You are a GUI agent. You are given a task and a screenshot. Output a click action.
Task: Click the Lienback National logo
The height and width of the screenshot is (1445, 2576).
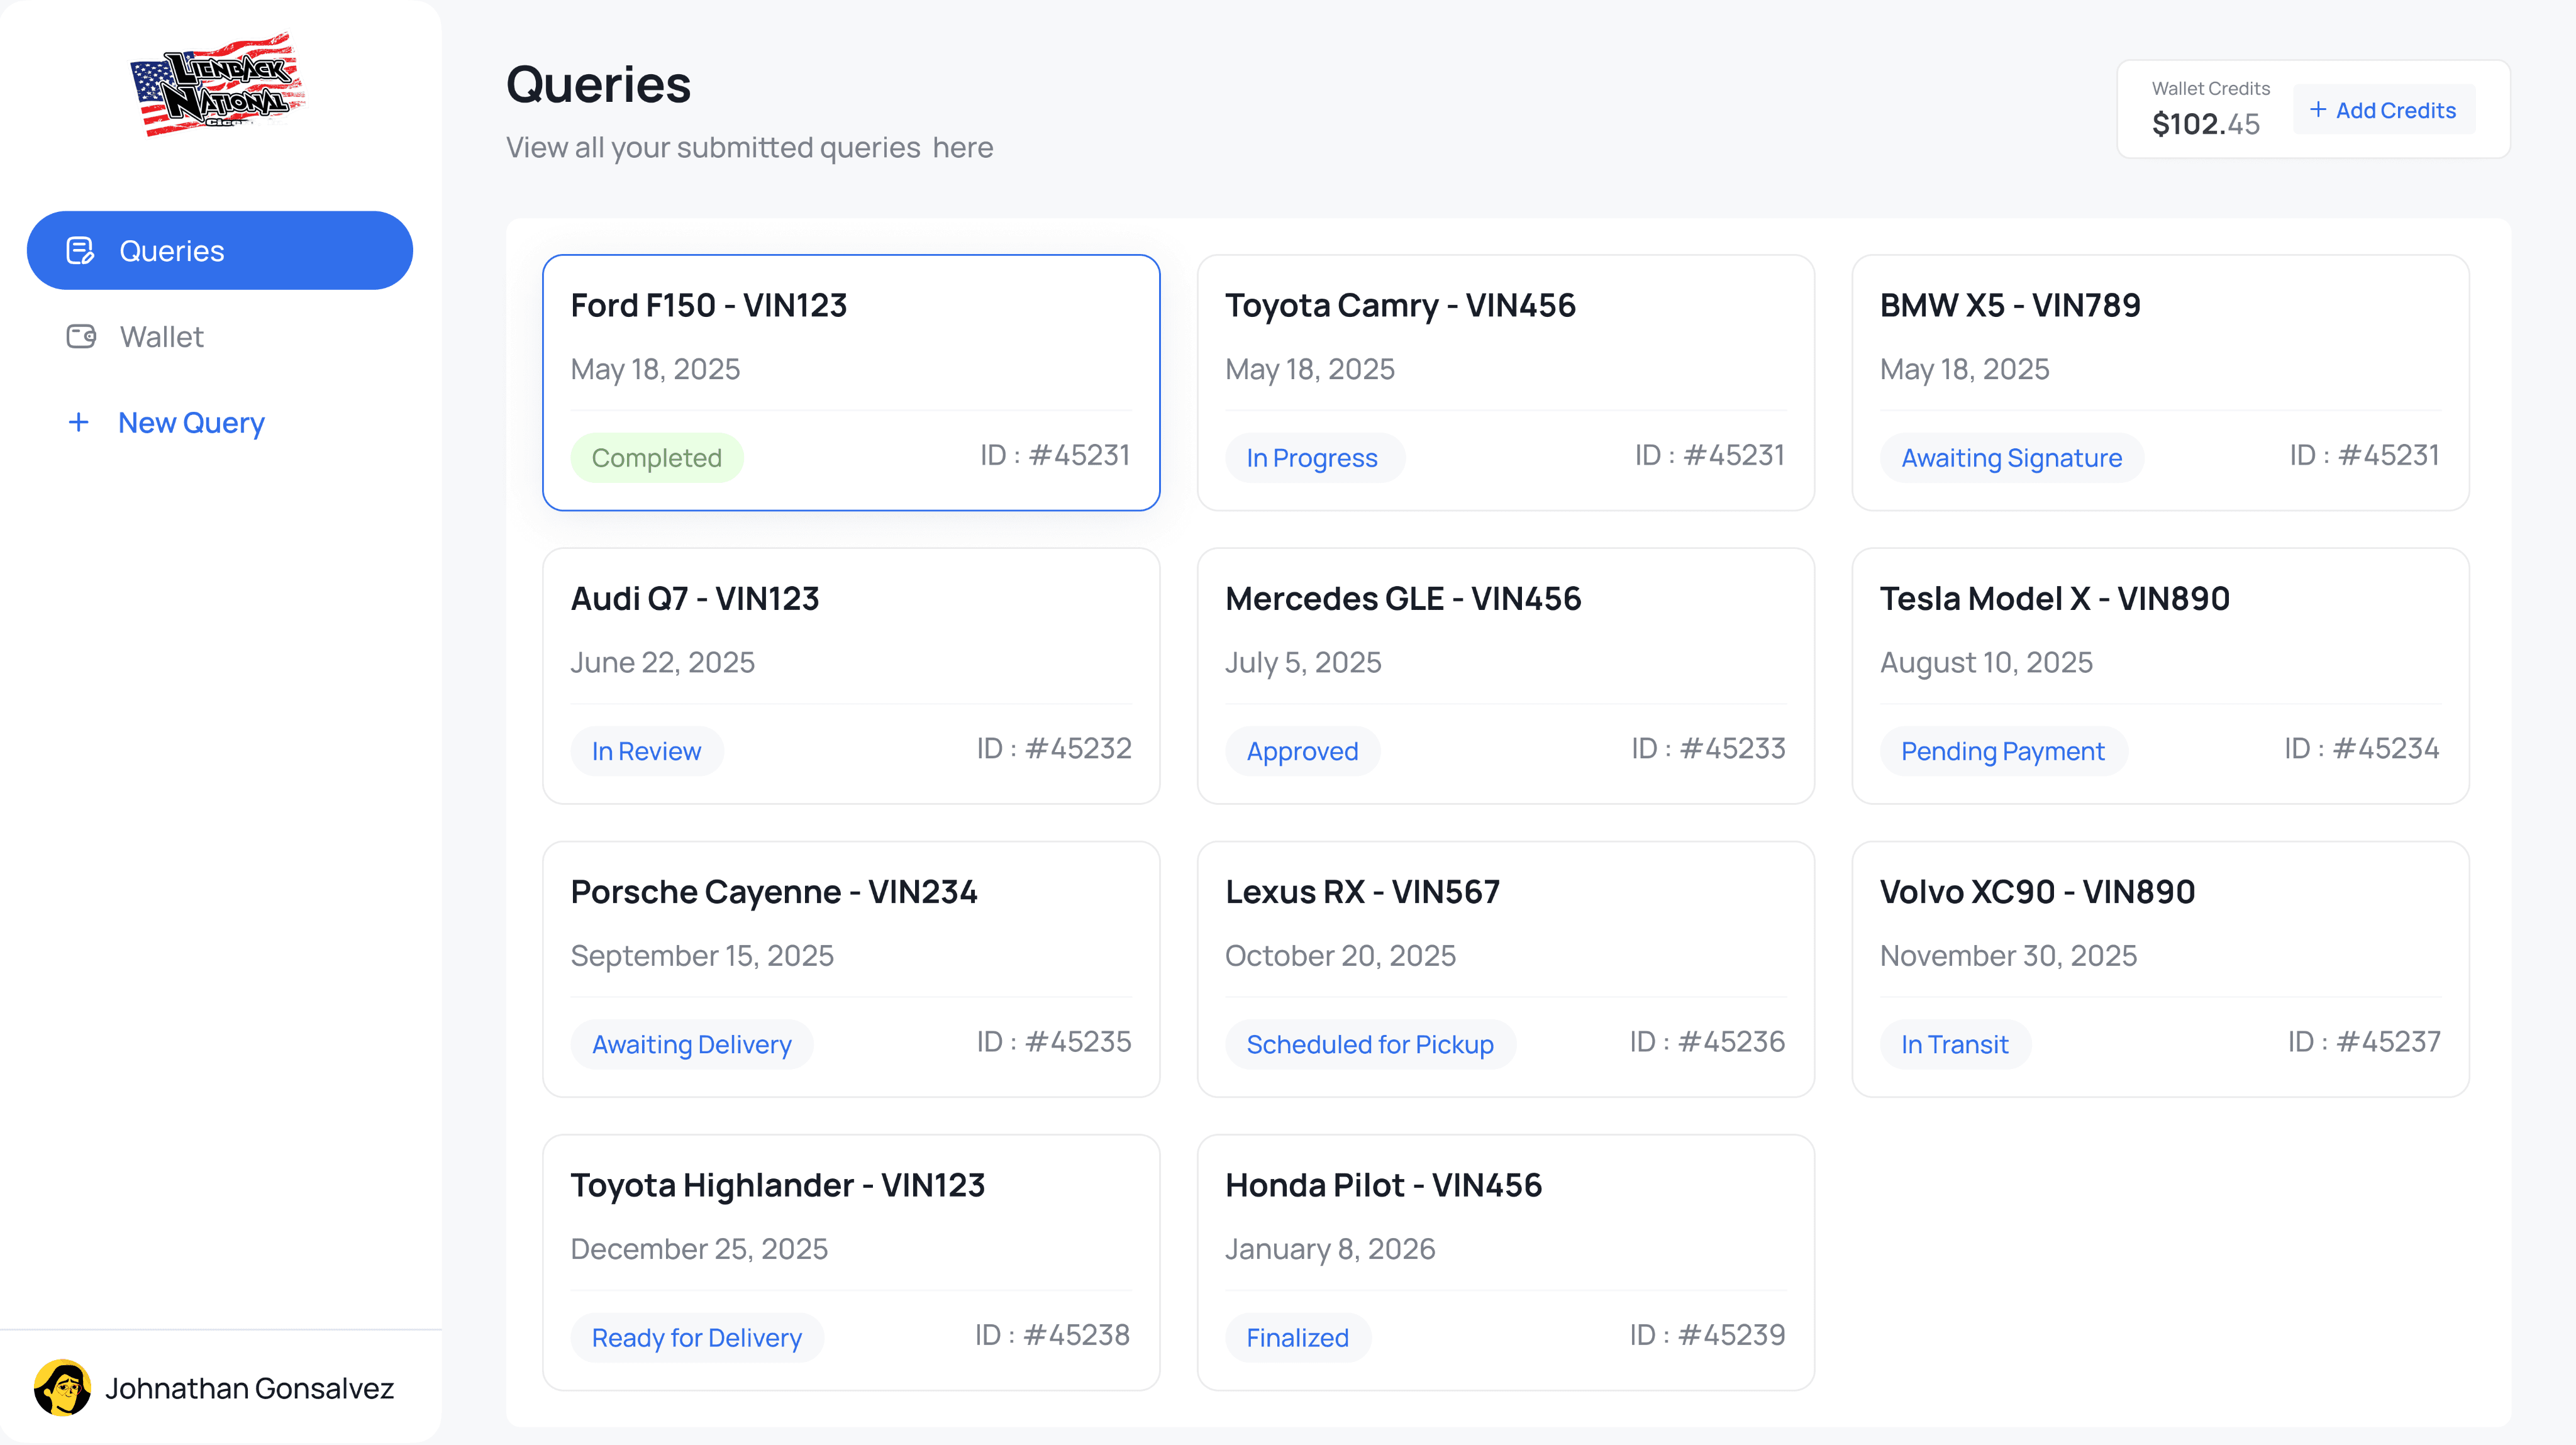217,85
